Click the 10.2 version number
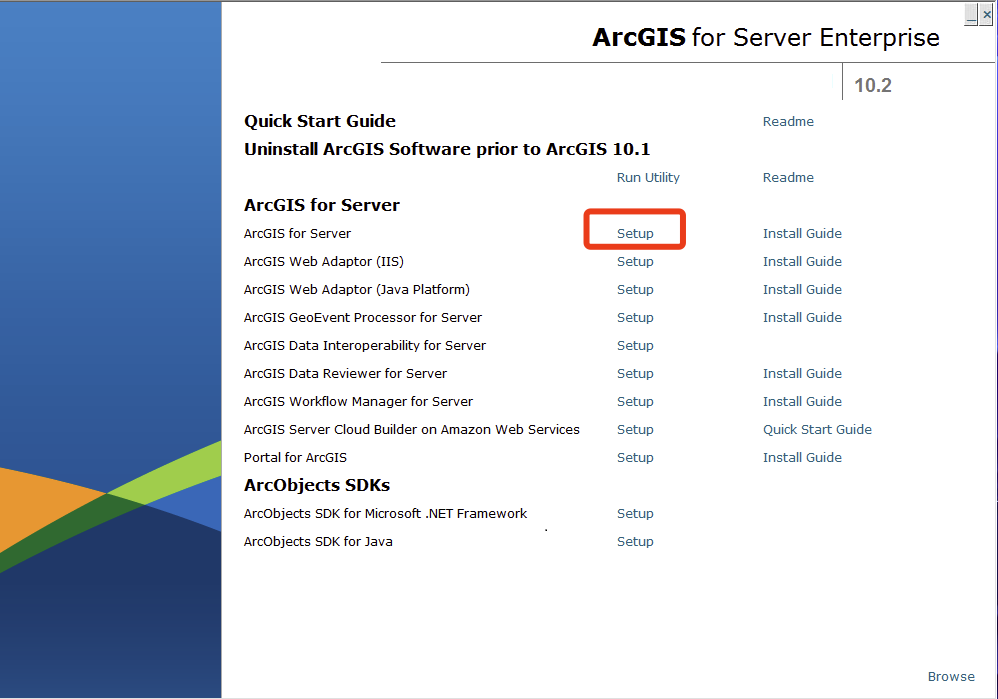Image resolution: width=998 pixels, height=699 pixels. (x=873, y=85)
